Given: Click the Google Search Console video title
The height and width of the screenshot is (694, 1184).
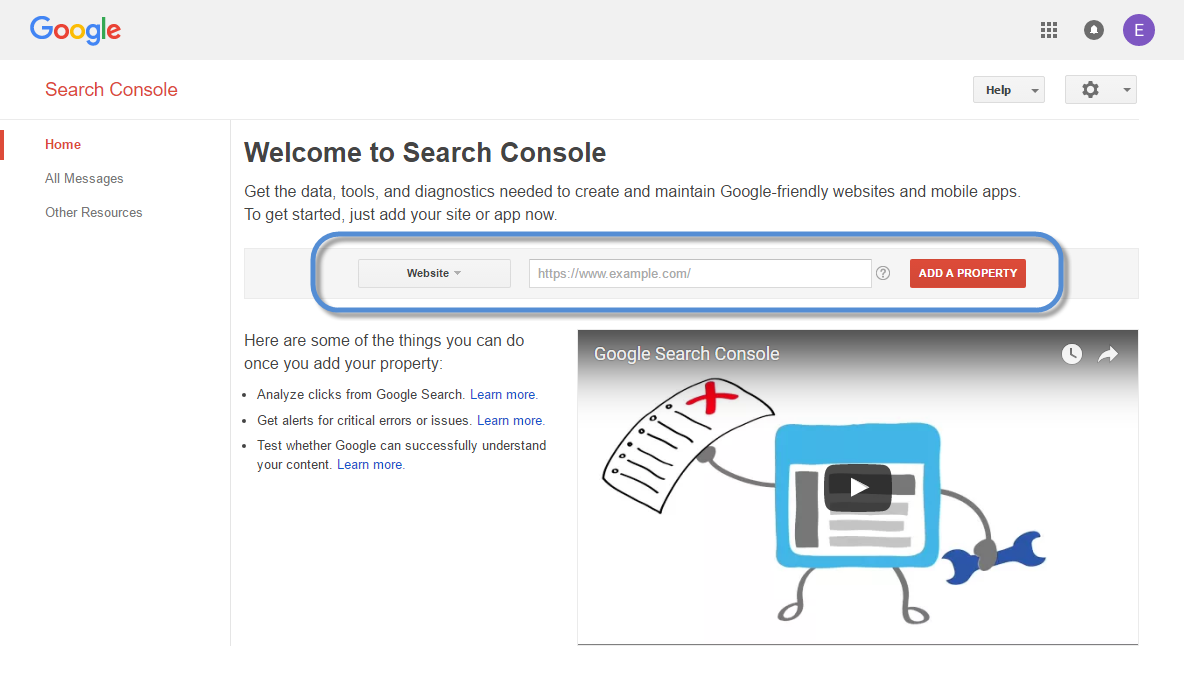Looking at the screenshot, I should point(686,354).
